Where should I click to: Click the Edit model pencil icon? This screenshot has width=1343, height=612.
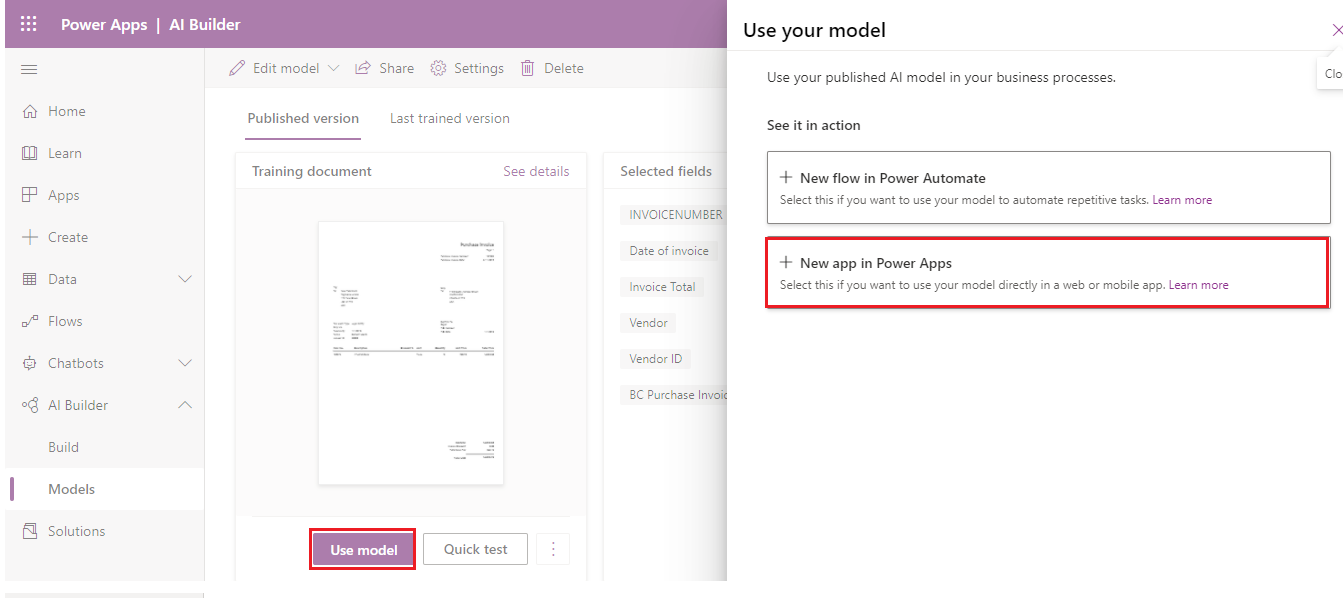tap(237, 68)
